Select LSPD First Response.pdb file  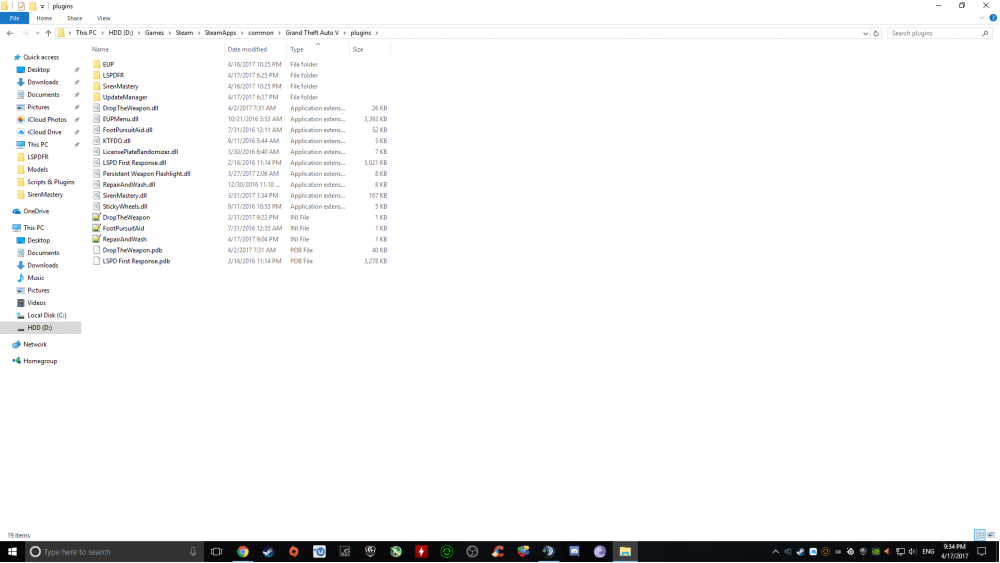pyautogui.click(x=136, y=261)
